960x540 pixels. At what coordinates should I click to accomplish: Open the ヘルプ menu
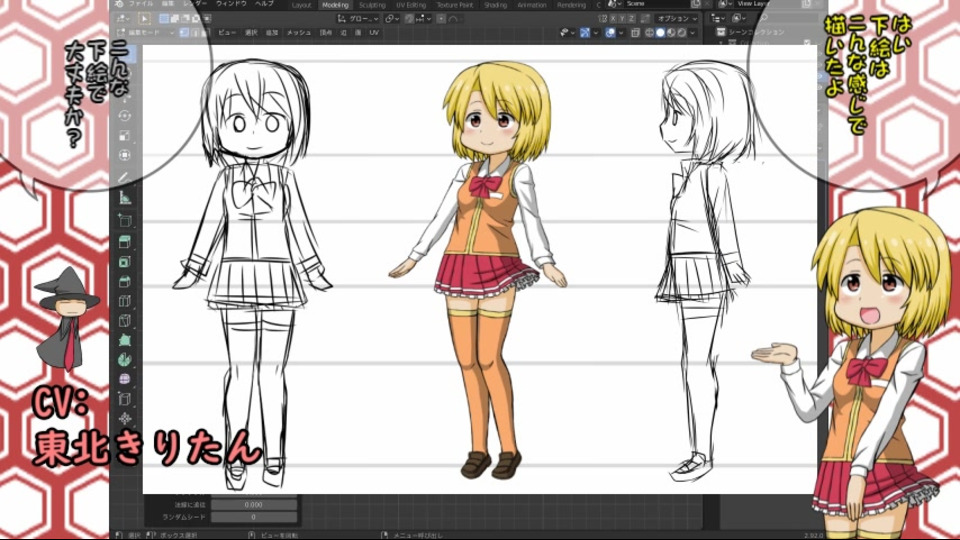(x=264, y=4)
